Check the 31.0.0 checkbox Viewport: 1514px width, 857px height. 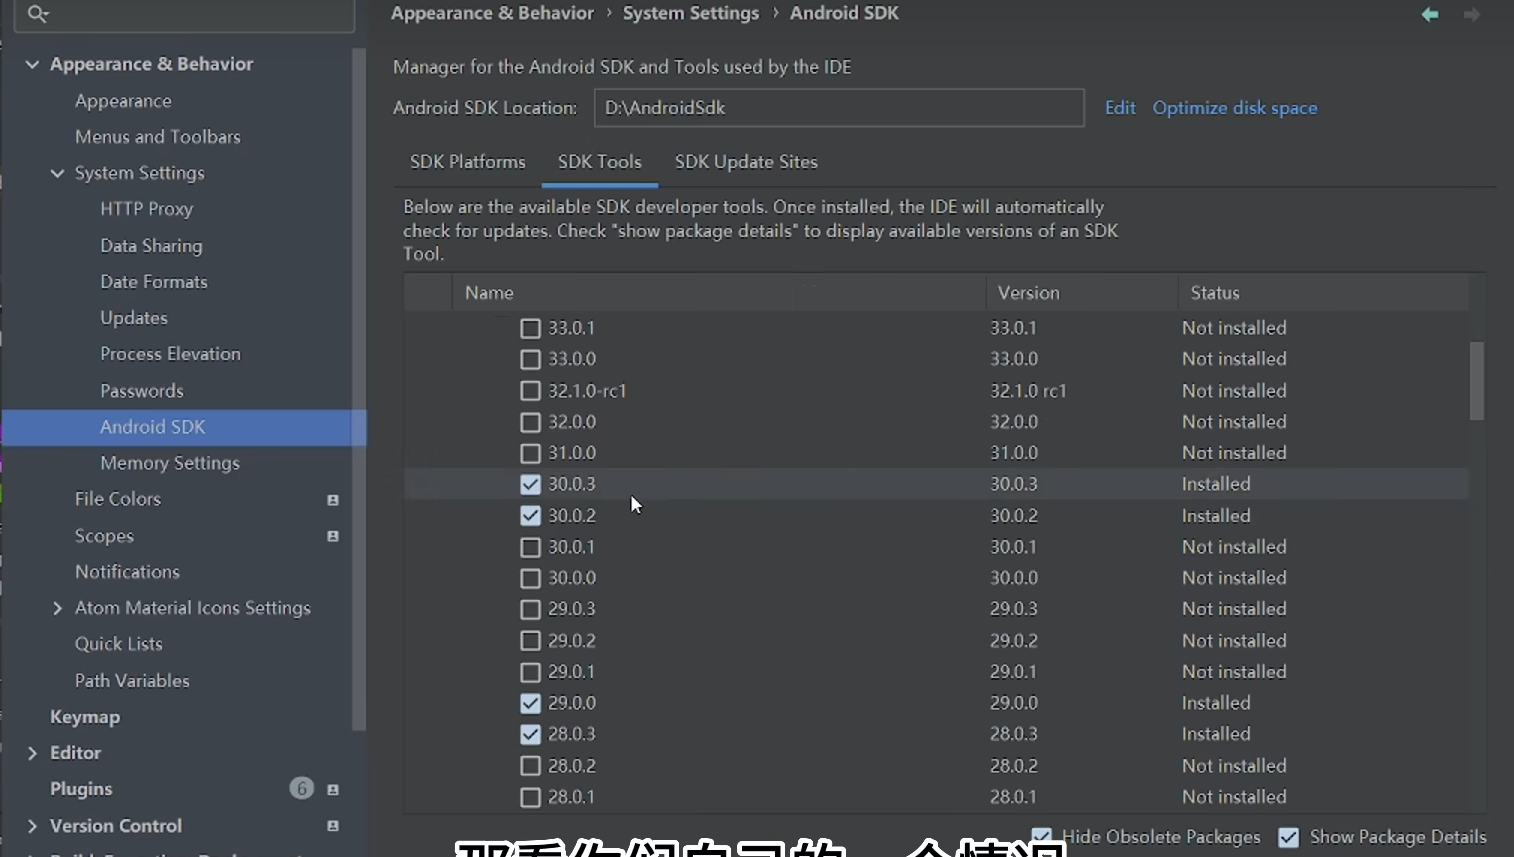click(x=530, y=453)
